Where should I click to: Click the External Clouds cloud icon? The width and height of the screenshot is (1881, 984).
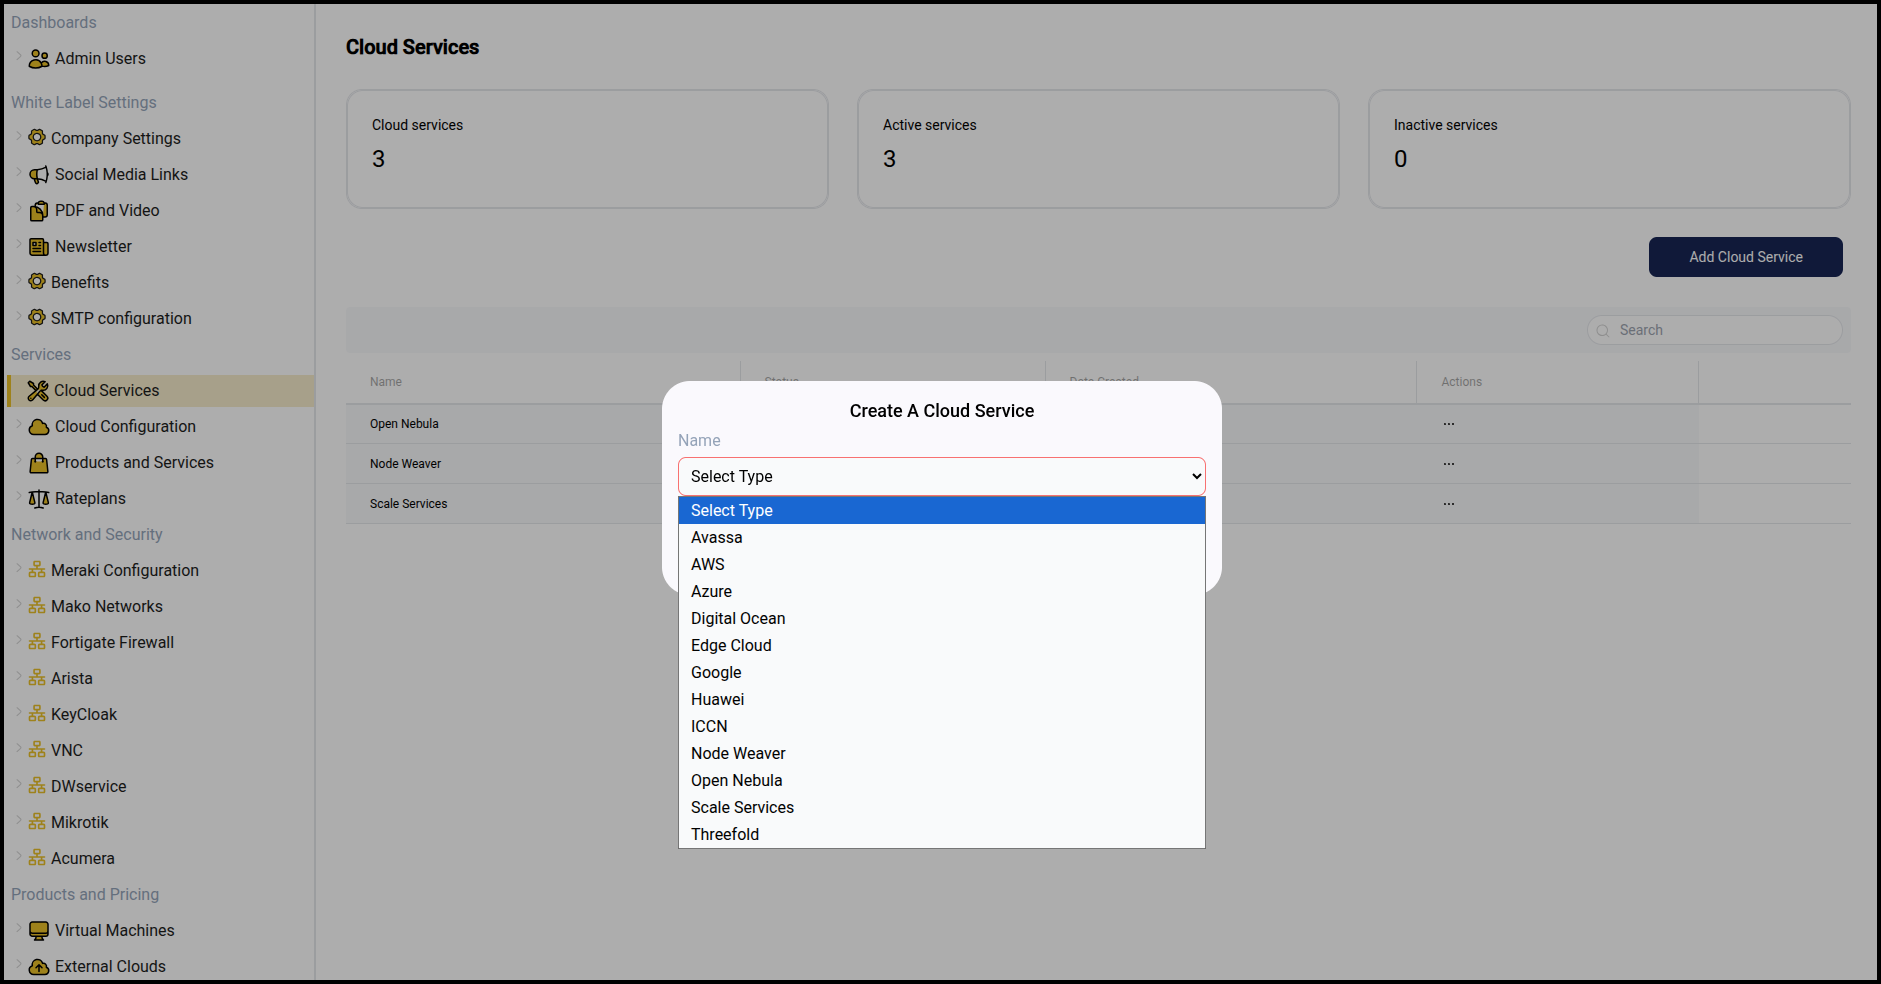point(39,967)
